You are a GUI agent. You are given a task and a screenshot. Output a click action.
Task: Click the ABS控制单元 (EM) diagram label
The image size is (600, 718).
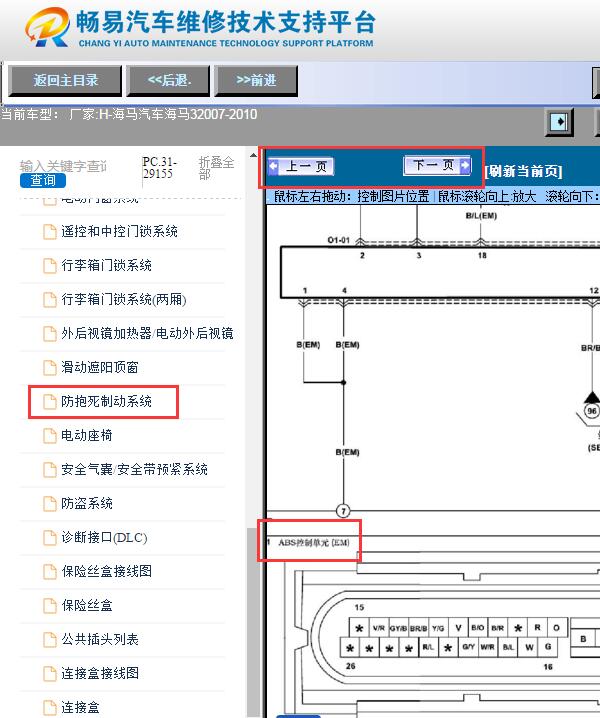tap(314, 543)
